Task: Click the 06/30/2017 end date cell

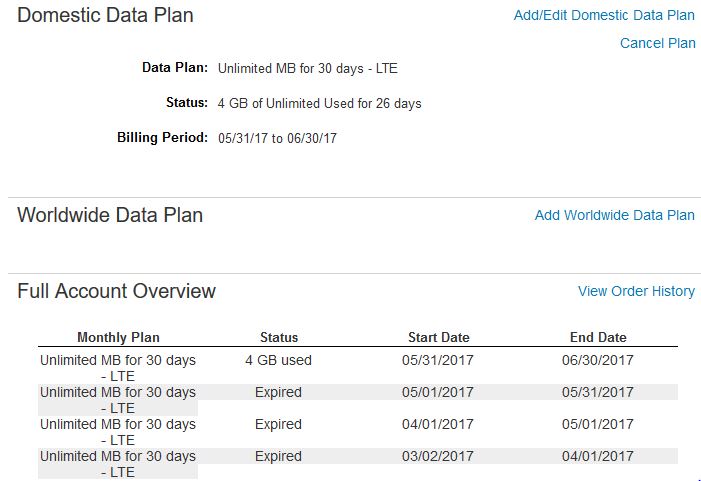Action: pos(598,360)
